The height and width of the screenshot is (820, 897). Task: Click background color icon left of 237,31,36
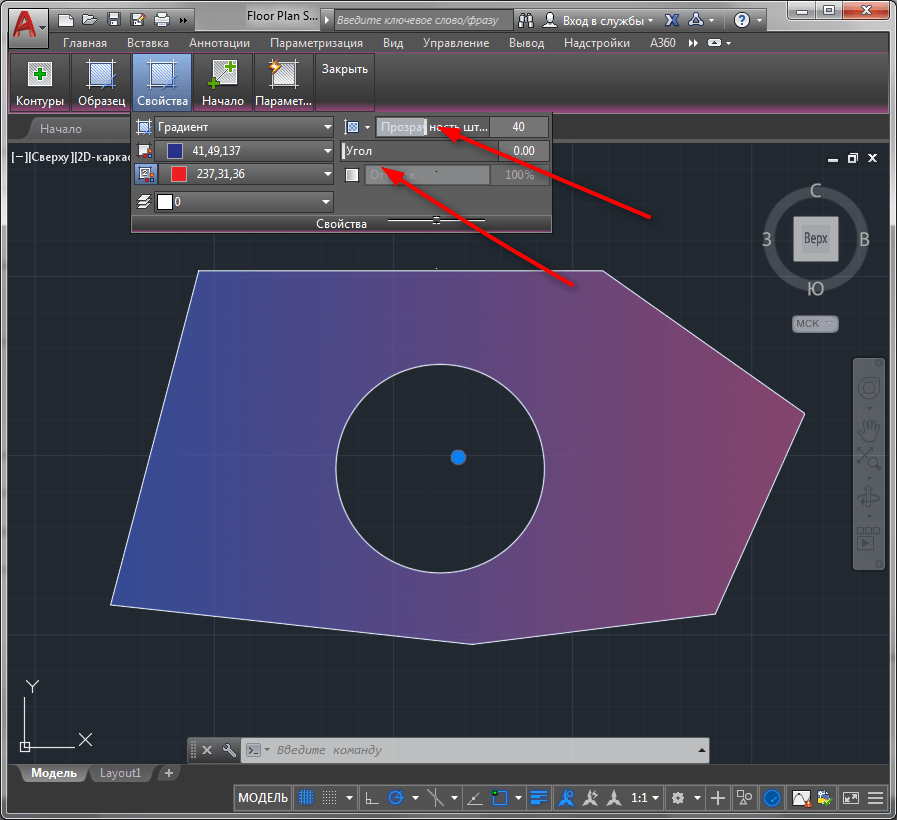(145, 174)
